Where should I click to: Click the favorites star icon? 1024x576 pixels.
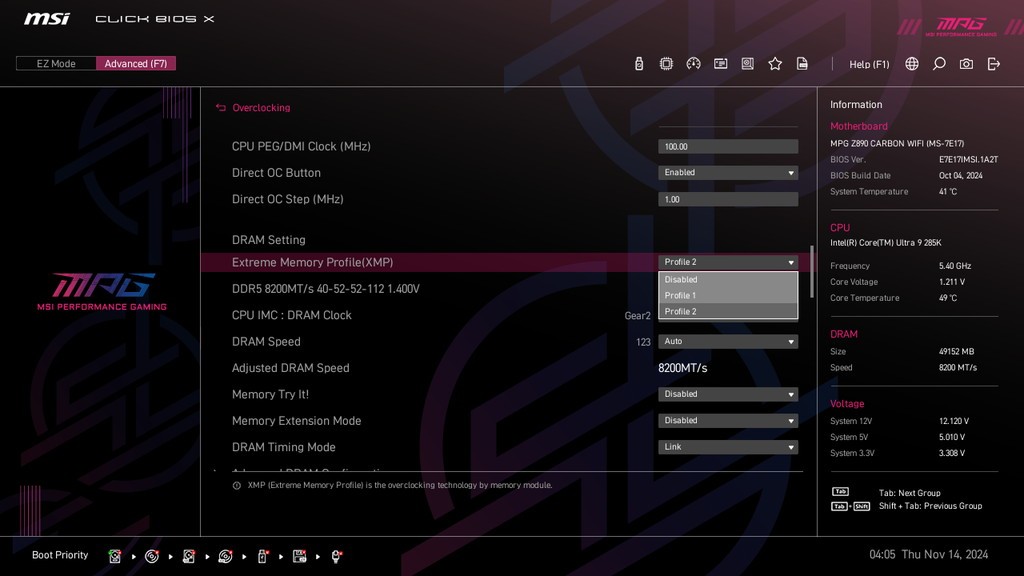click(775, 64)
